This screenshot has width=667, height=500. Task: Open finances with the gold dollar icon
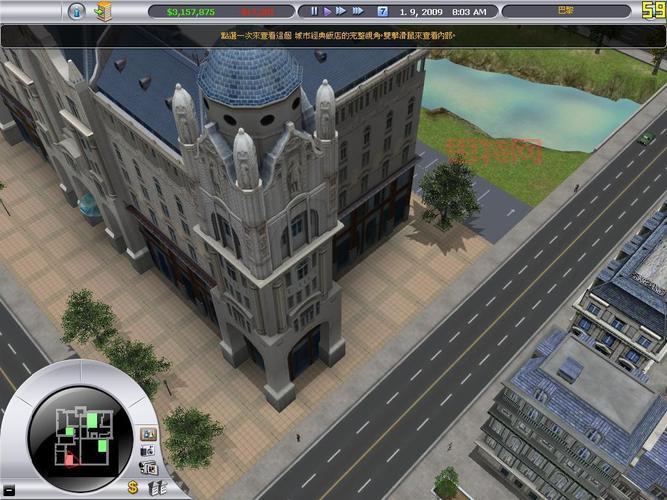point(132,488)
